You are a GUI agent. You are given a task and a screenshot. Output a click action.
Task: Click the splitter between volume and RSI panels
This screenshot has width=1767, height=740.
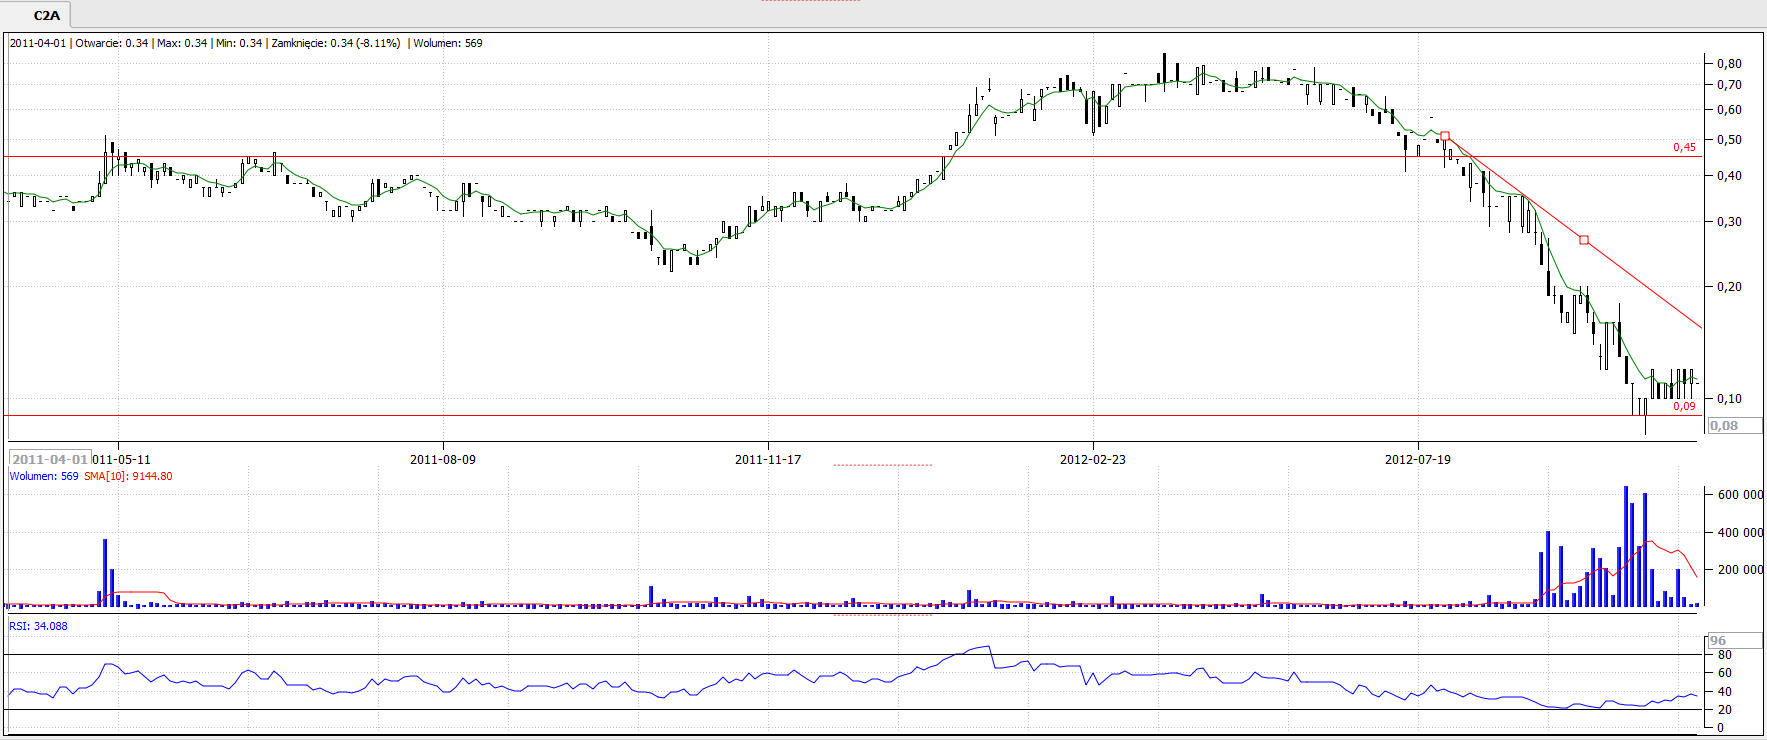point(882,615)
